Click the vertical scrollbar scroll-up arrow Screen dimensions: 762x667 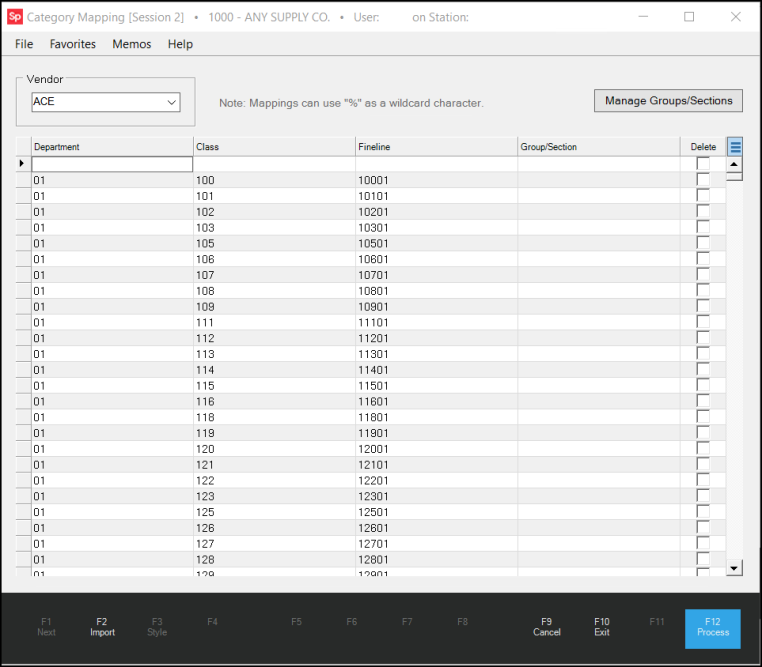coord(734,164)
